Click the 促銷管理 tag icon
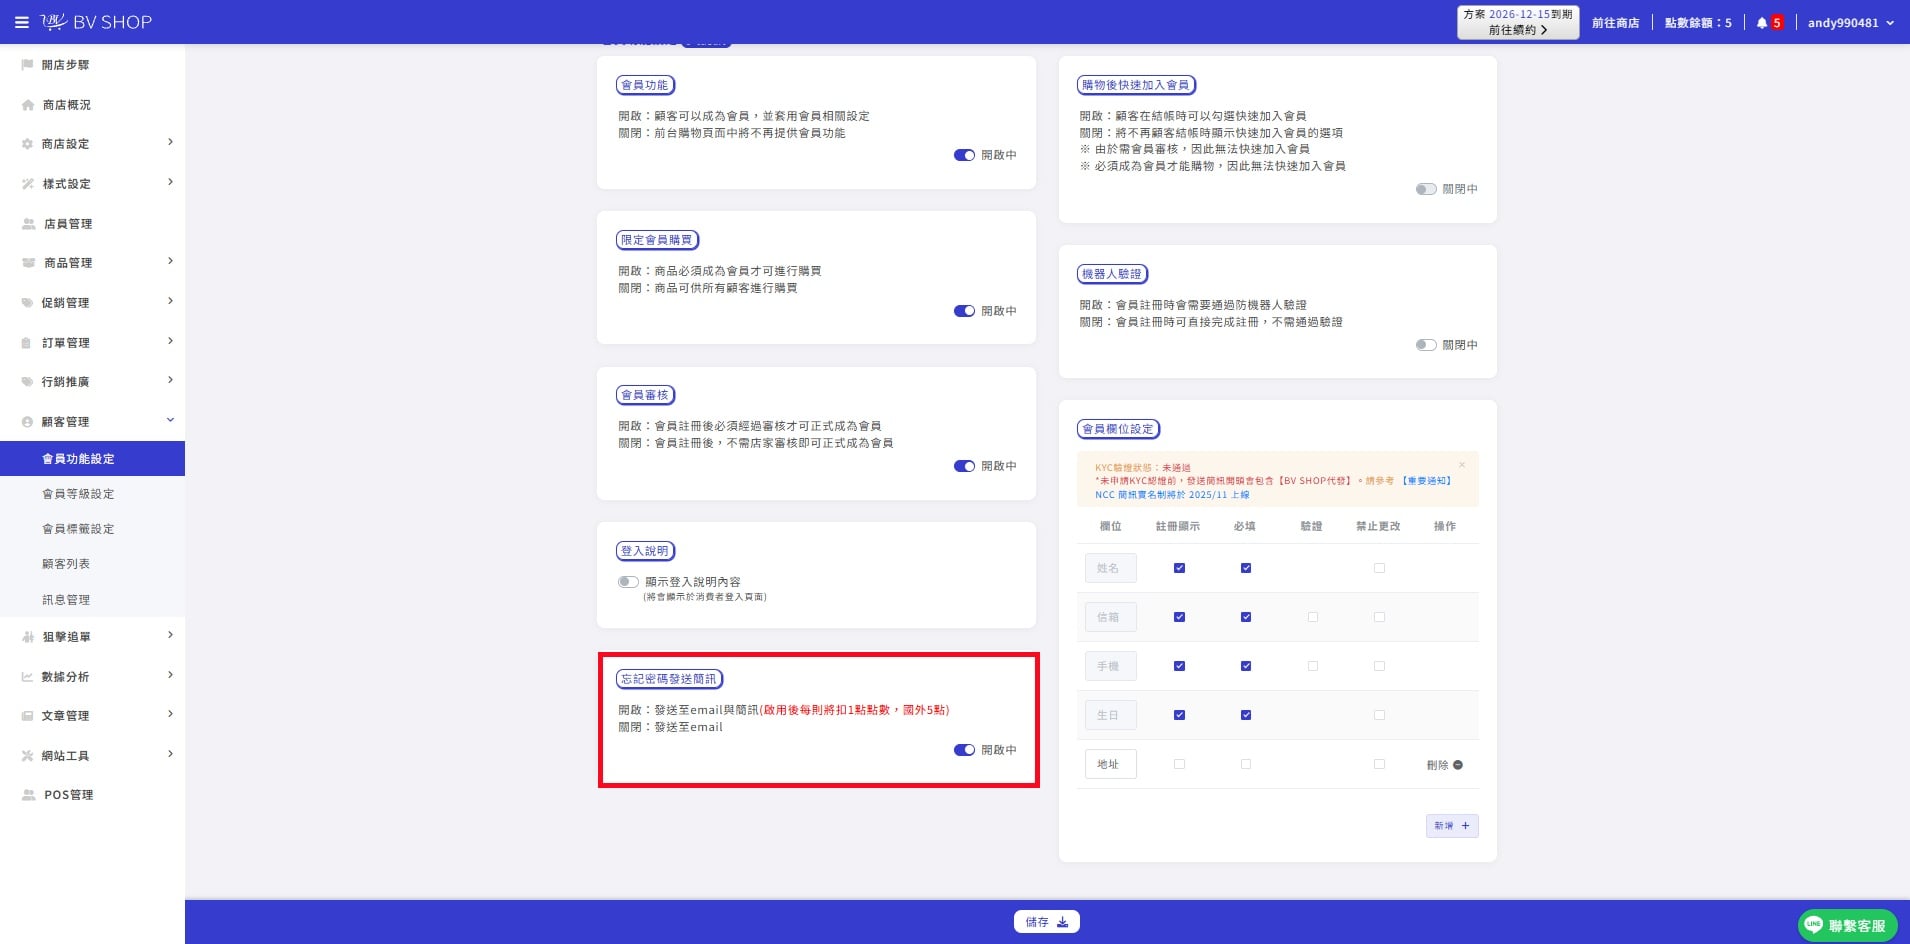Viewport: 1910px width, 944px height. coord(28,303)
